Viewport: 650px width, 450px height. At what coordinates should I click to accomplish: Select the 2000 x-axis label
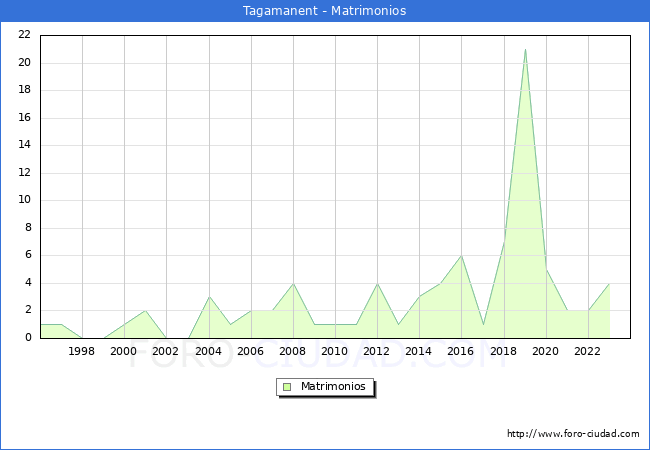[124, 351]
